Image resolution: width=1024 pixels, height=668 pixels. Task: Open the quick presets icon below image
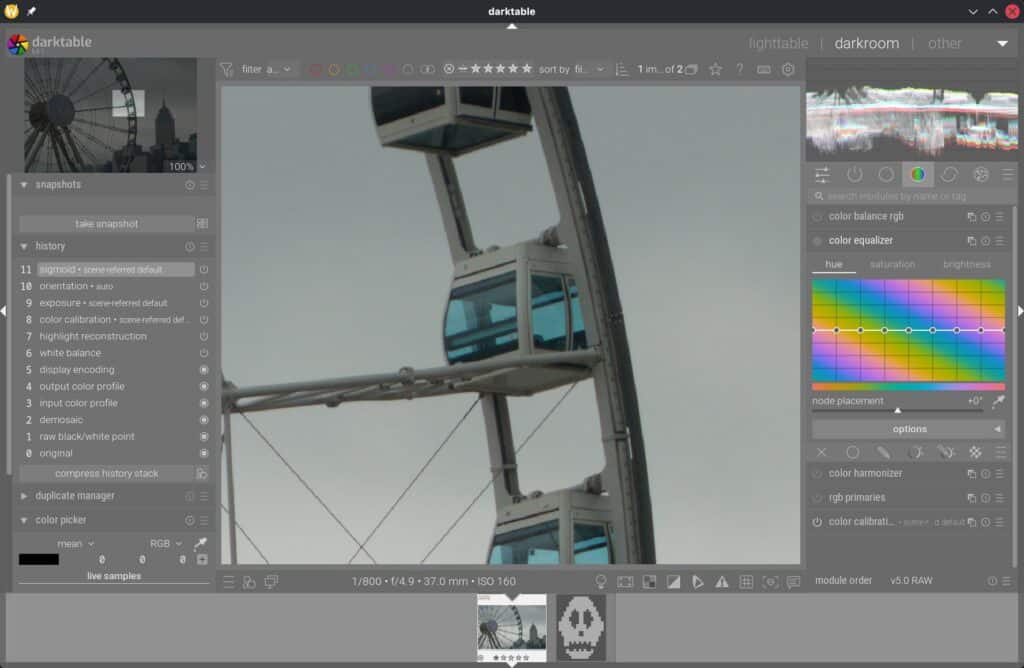(229, 581)
